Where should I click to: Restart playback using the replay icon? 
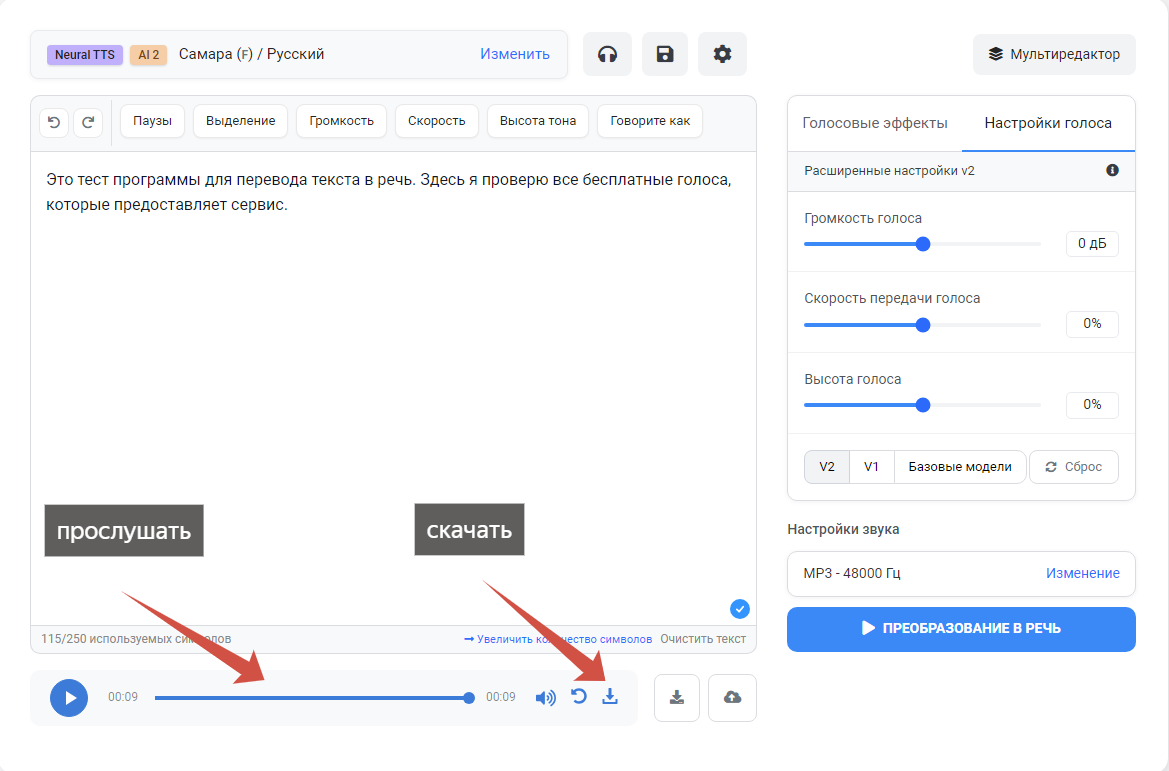click(580, 697)
